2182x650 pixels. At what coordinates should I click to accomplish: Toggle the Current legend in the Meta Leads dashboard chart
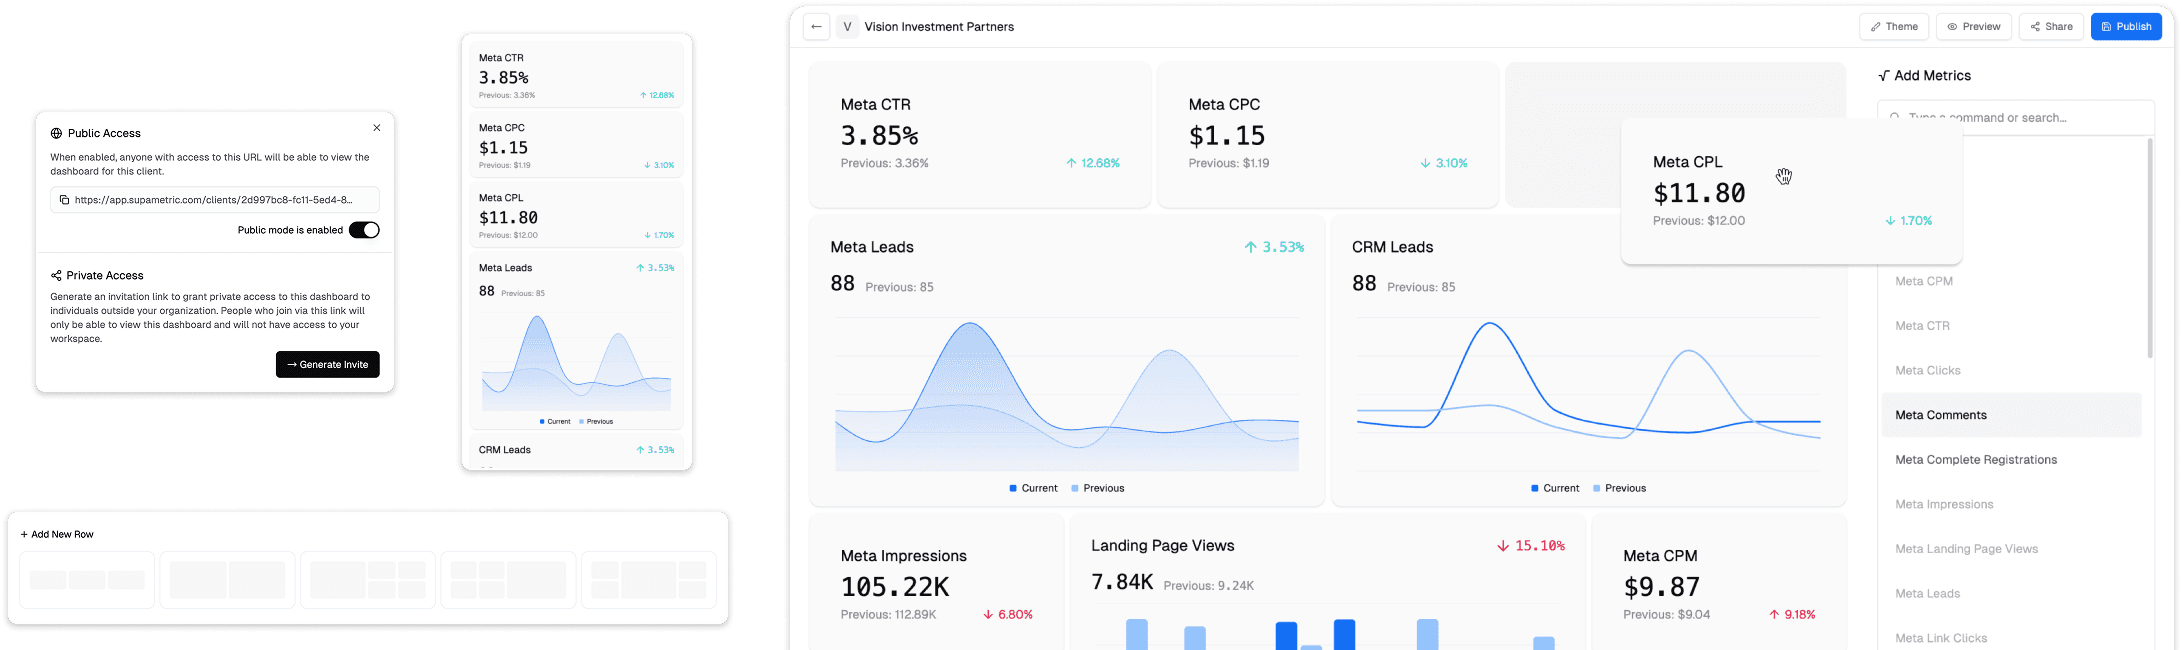coord(1033,488)
